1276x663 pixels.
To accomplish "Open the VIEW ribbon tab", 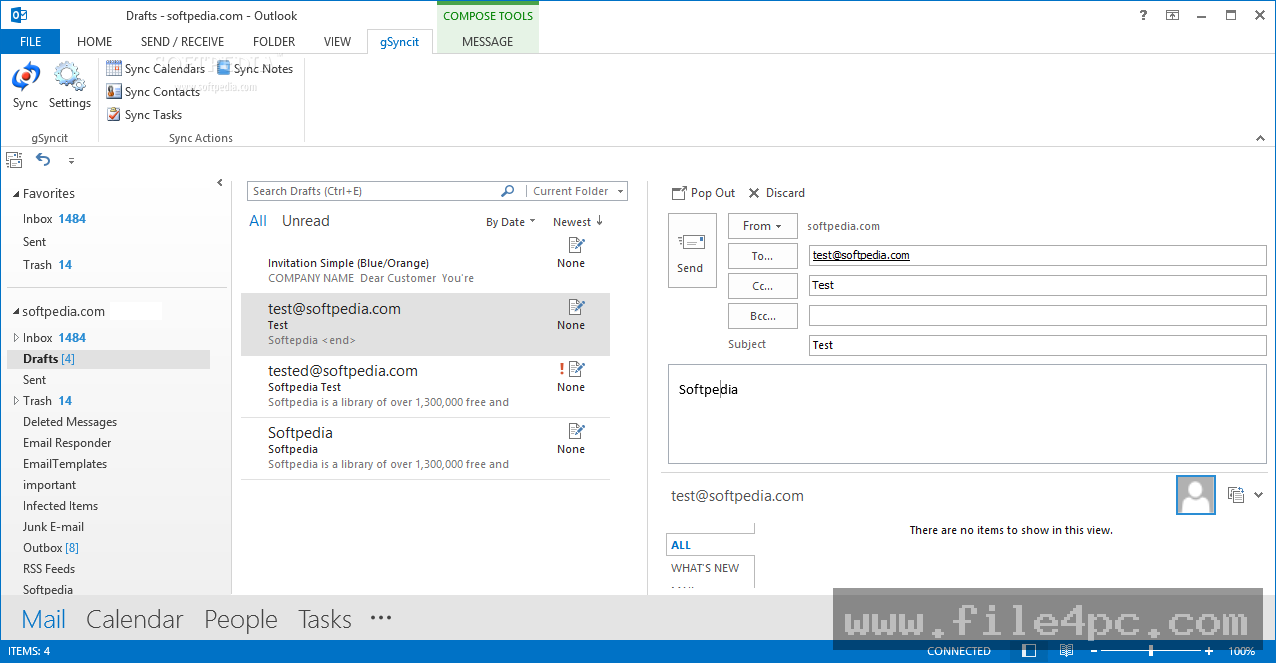I will point(337,42).
